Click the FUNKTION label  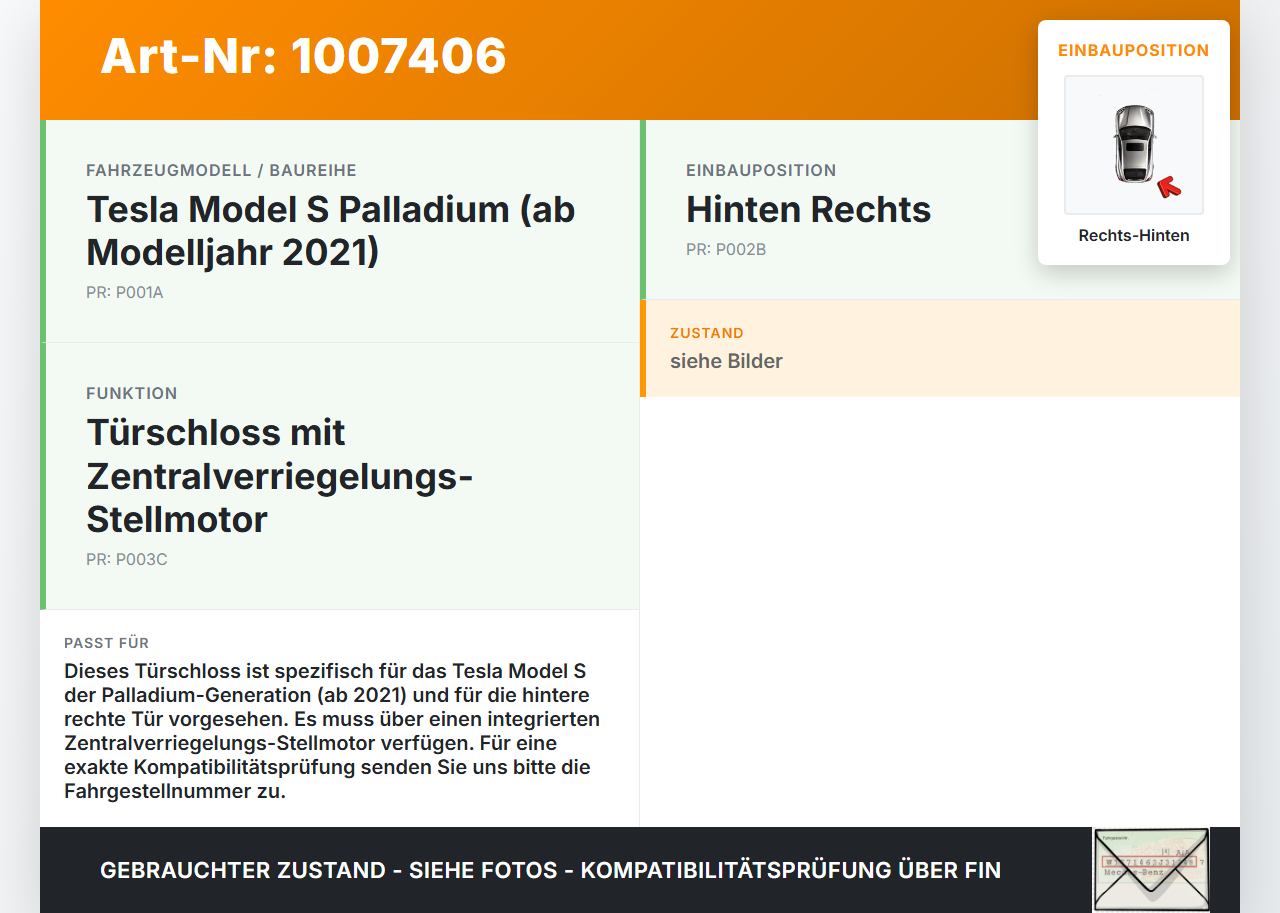pyautogui.click(x=132, y=393)
